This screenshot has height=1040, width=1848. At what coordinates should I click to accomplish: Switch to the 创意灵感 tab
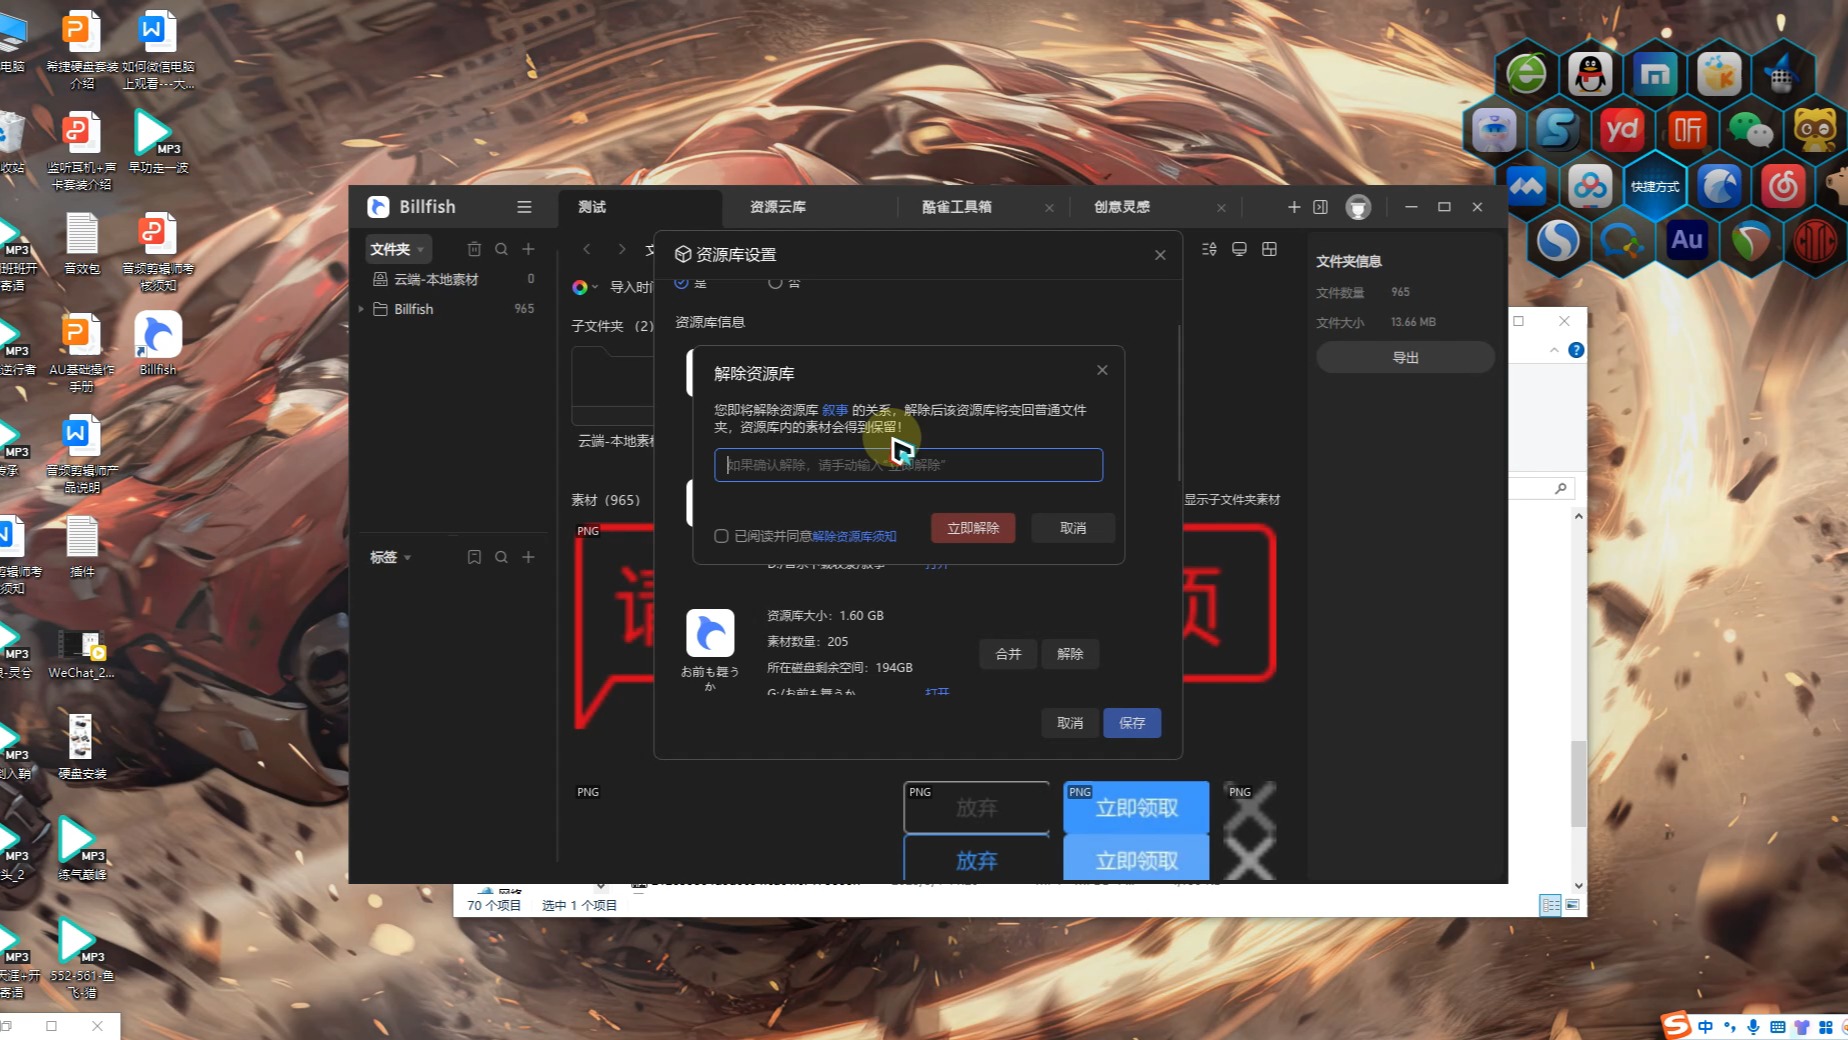click(1122, 207)
